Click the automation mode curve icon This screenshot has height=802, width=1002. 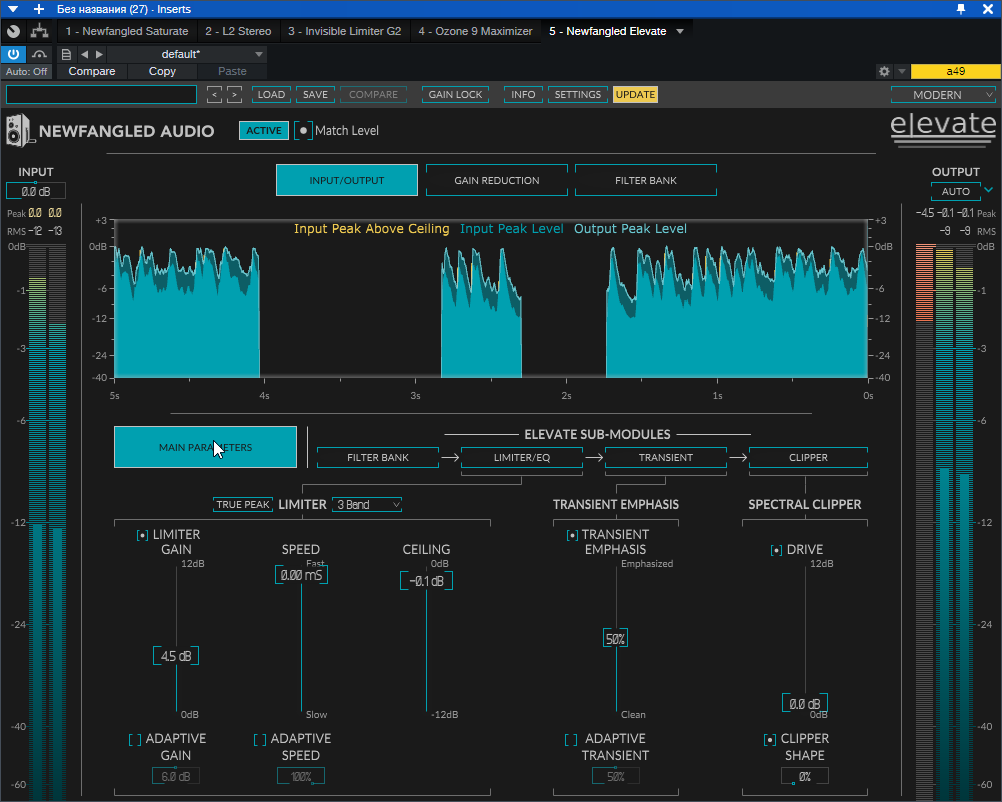click(x=39, y=54)
